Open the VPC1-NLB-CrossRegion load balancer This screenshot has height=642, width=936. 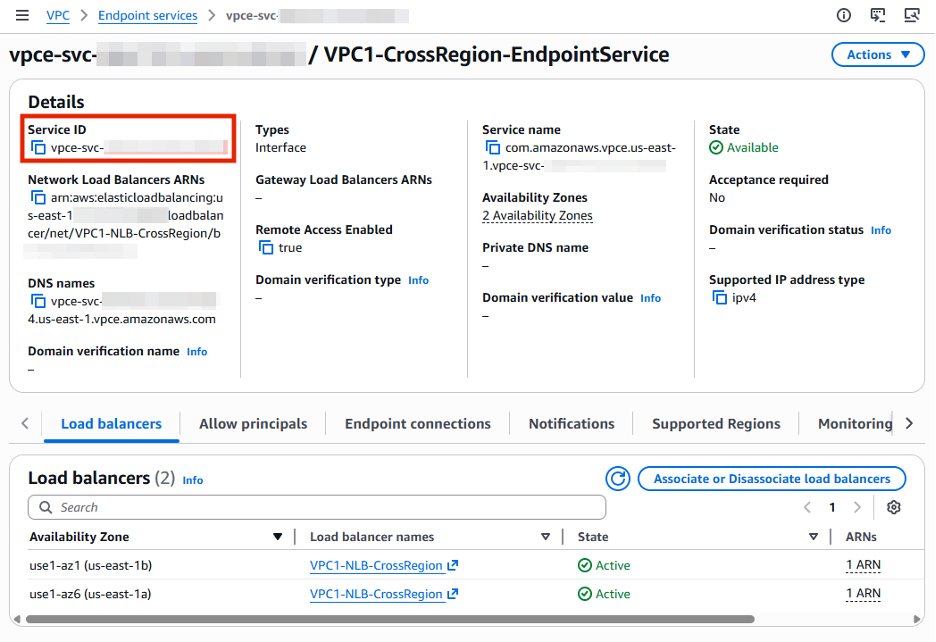click(377, 565)
